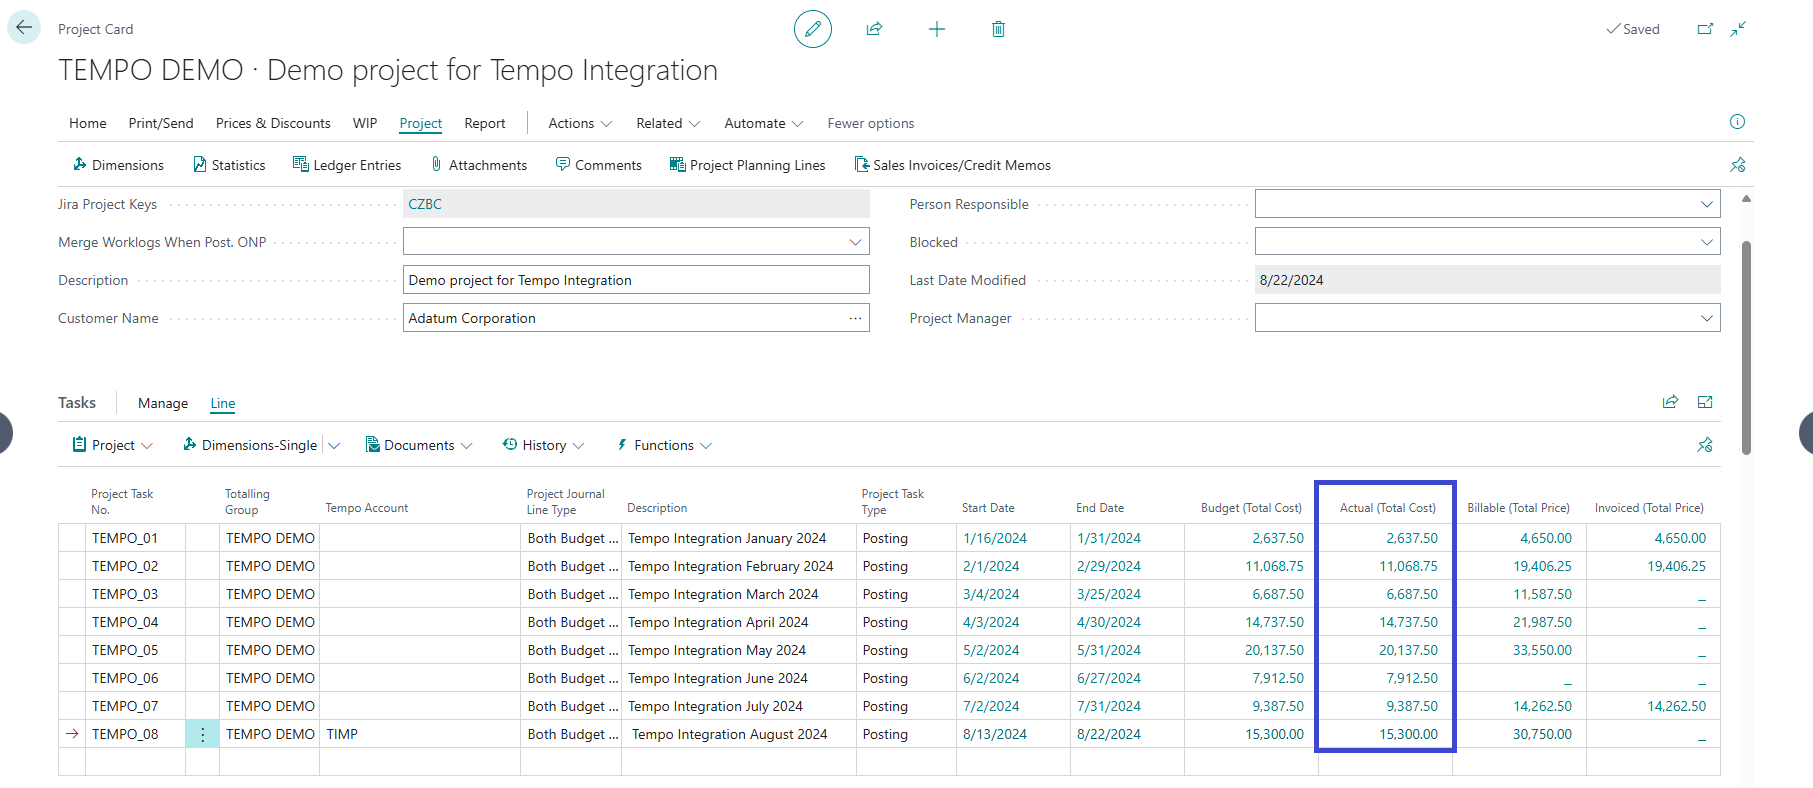Go back using the arrow icon
This screenshot has height=788, width=1813.
(x=24, y=27)
